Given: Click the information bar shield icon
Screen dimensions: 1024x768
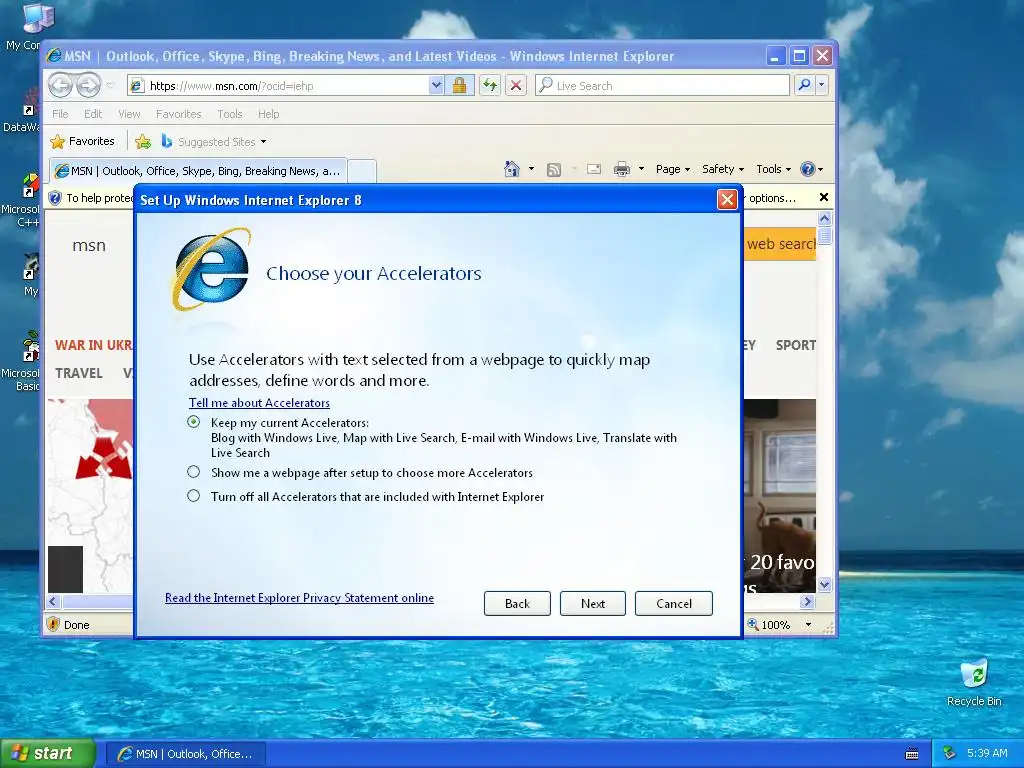Looking at the screenshot, I should click(x=56, y=198).
